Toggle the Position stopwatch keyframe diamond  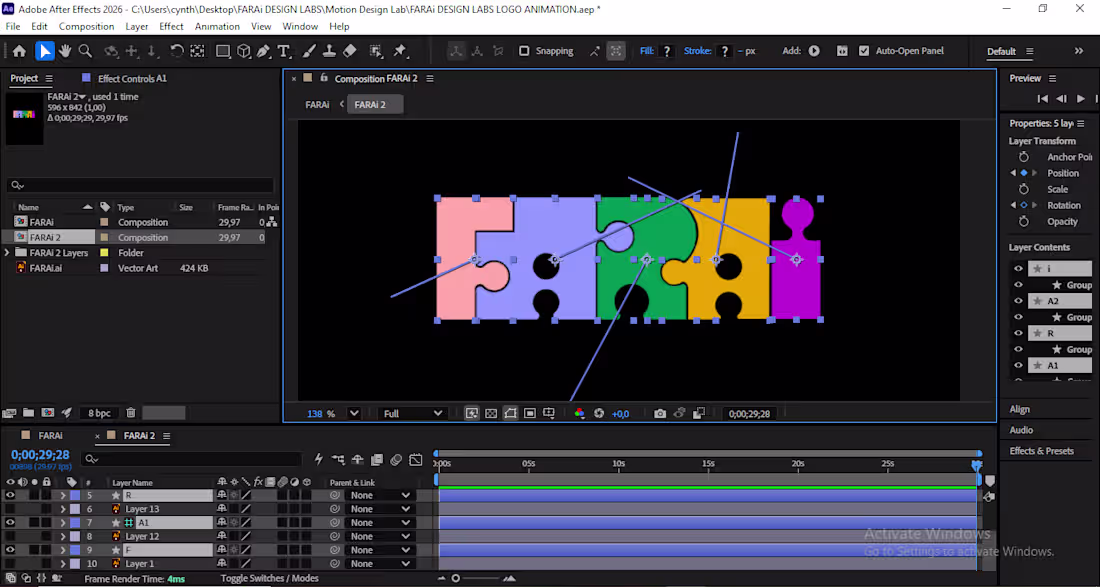click(1024, 173)
